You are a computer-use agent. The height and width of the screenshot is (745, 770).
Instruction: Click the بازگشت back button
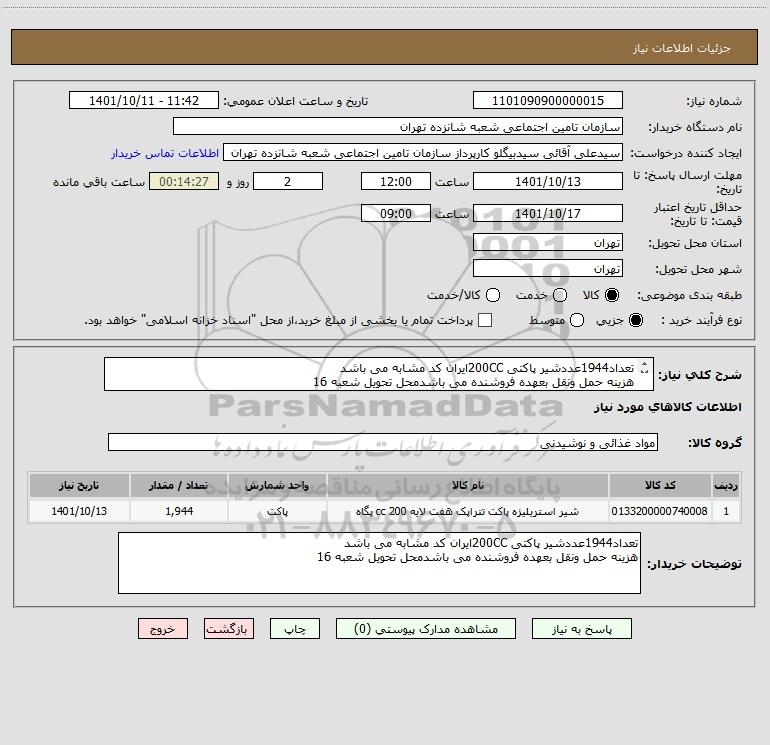point(229,629)
